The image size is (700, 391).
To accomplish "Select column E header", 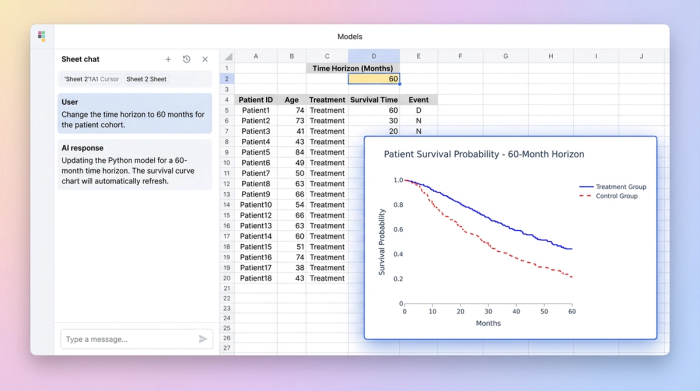I will point(418,56).
